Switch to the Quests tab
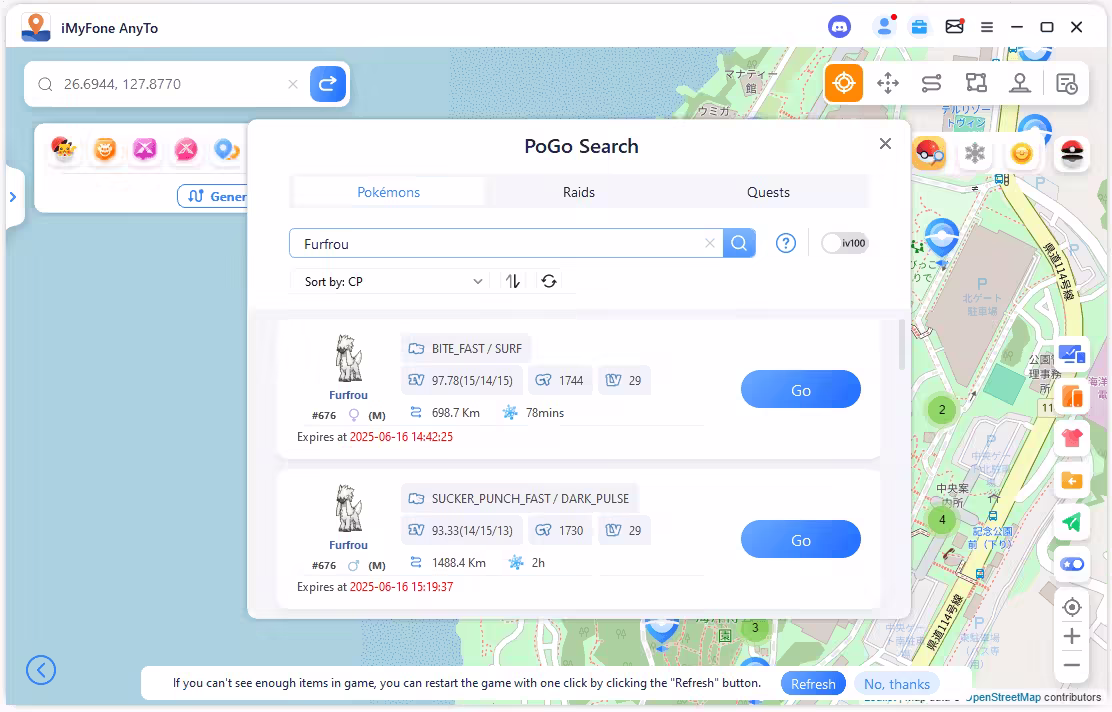The height and width of the screenshot is (712, 1112). (x=768, y=192)
